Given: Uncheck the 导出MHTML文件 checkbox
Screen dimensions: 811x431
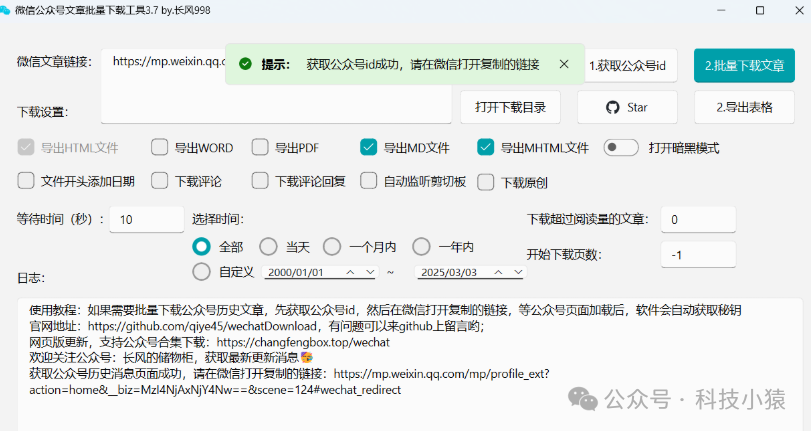Looking at the screenshot, I should (x=485, y=147).
